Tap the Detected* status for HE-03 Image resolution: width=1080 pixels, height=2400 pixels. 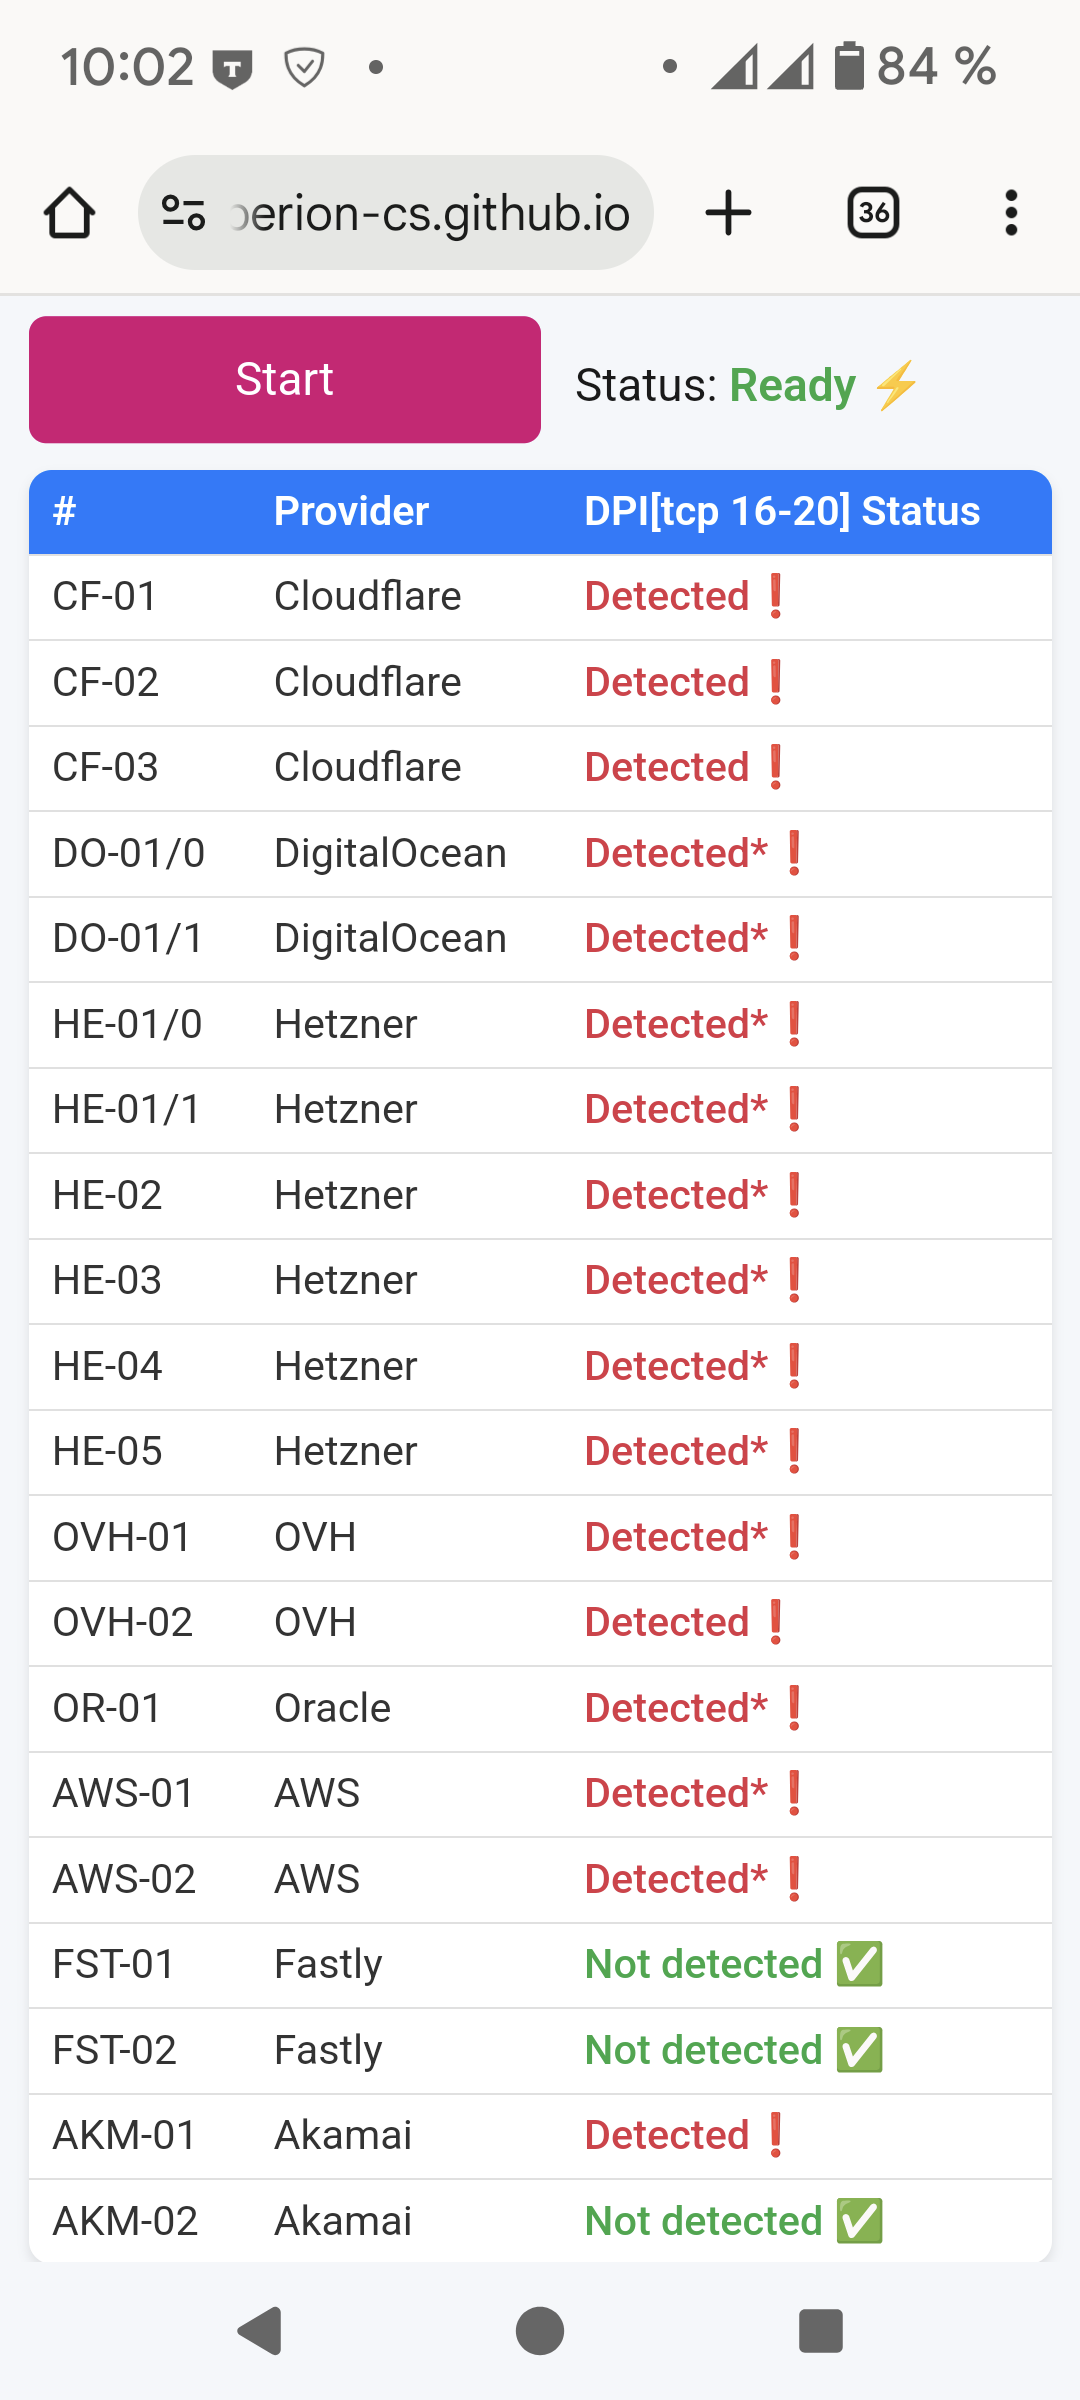point(676,1281)
